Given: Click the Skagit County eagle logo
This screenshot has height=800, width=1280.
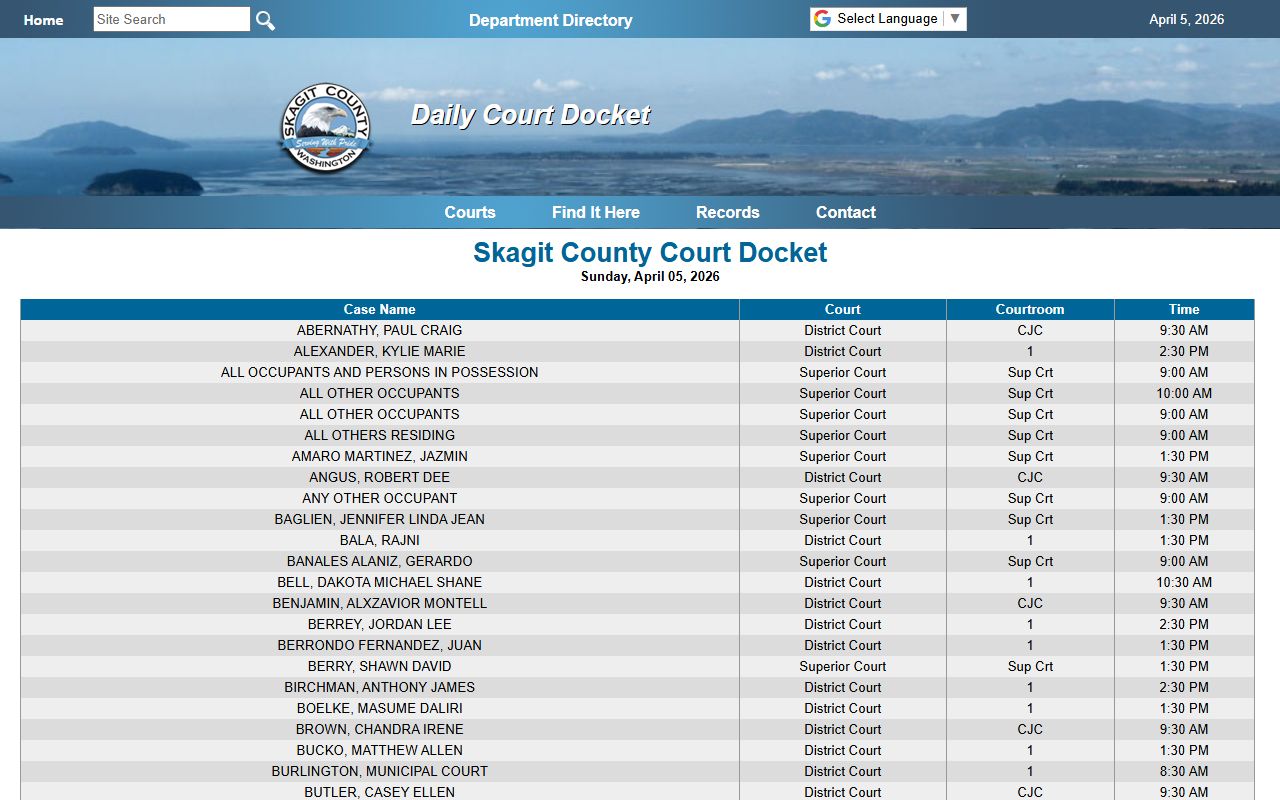Looking at the screenshot, I should 325,128.
